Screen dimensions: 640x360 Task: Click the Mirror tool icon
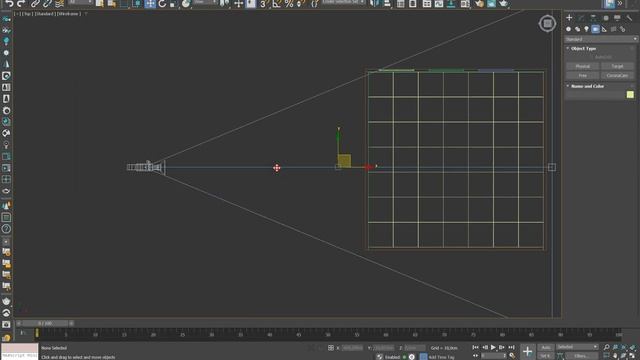click(x=374, y=4)
